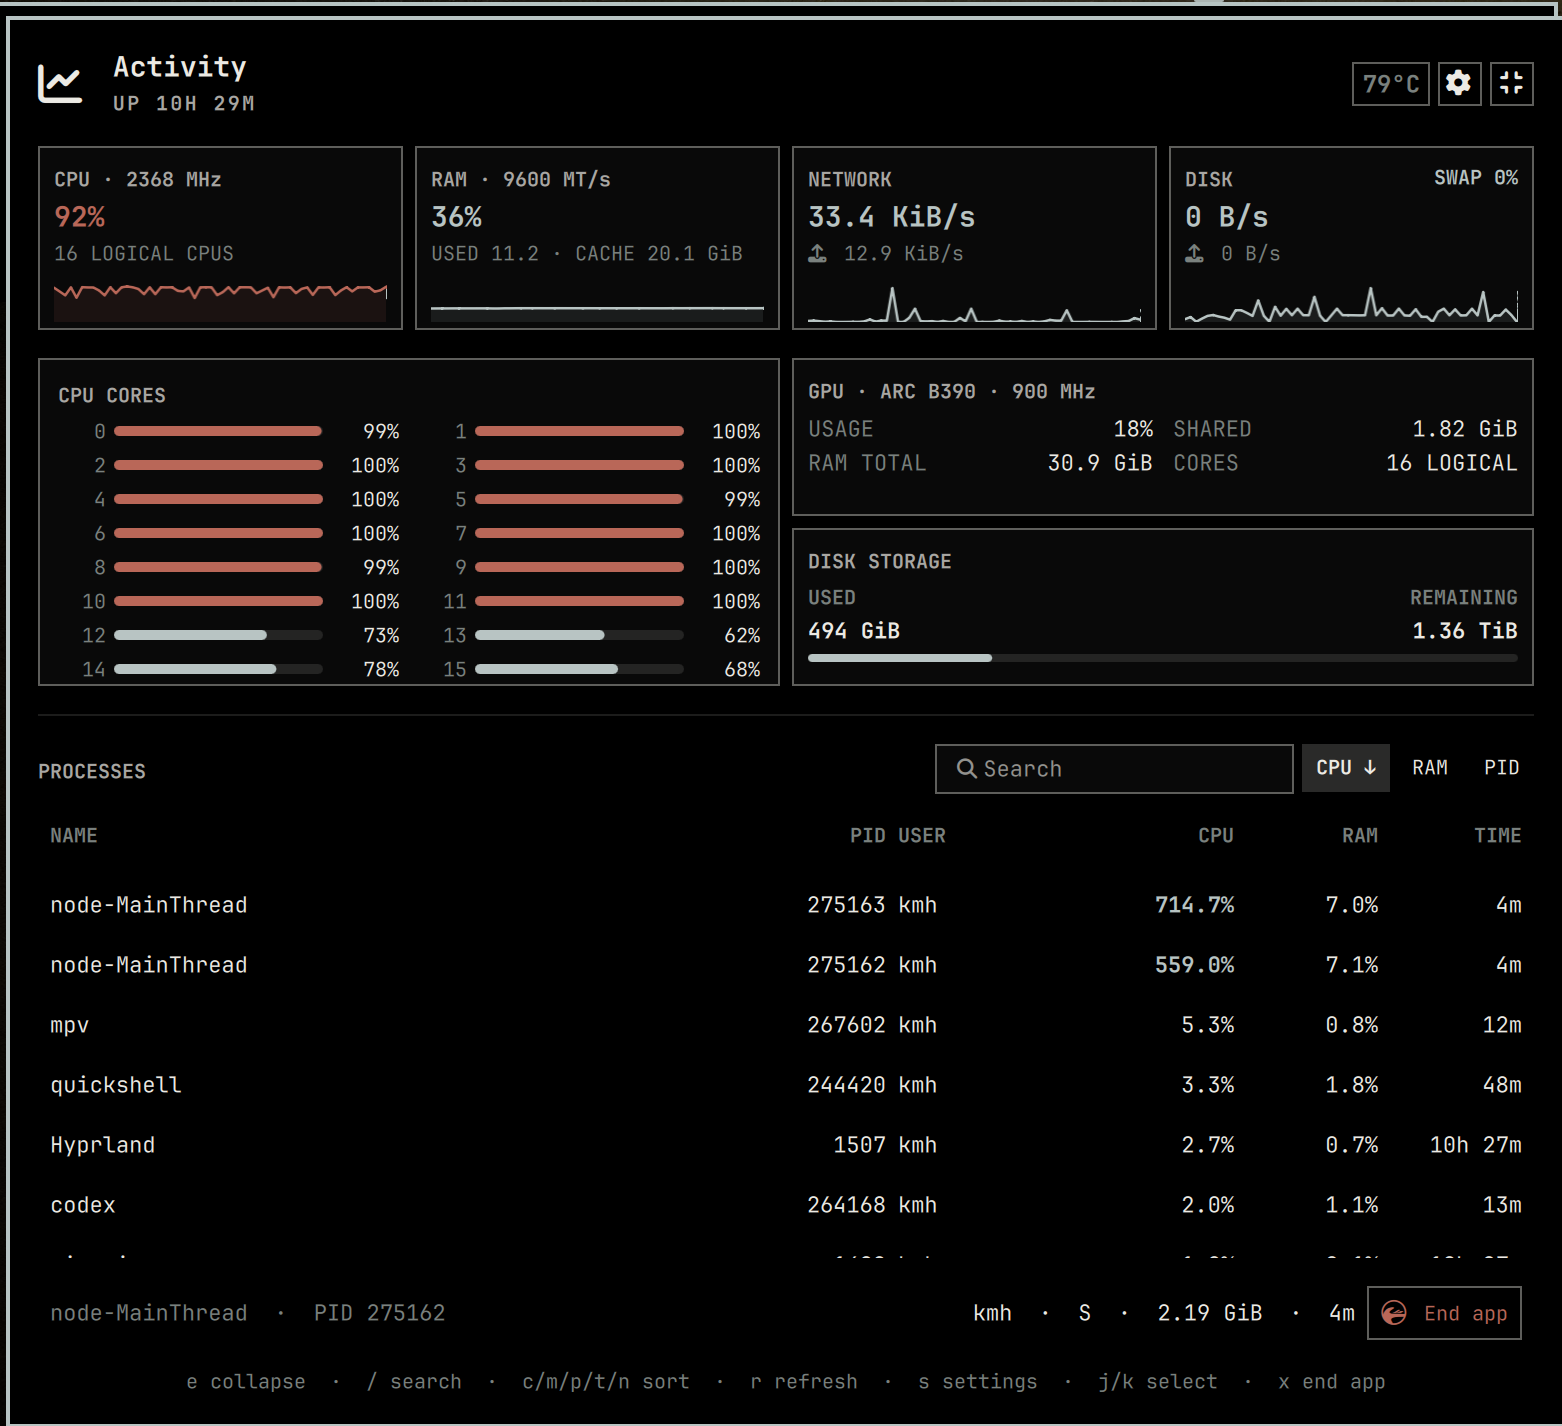
Task: Click the 10h 27m Hyprland time
Action: (x=1476, y=1145)
